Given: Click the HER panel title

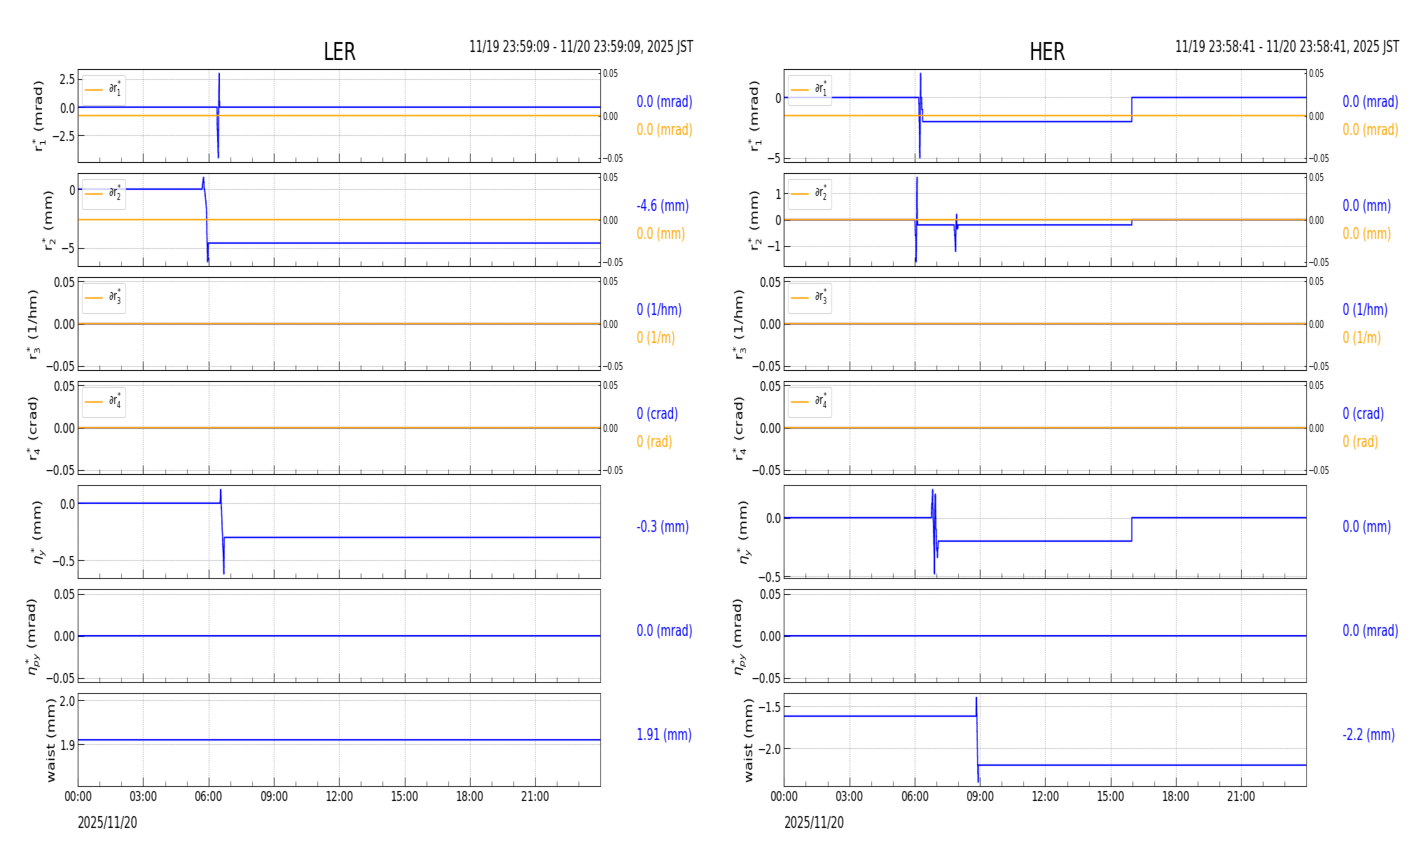Looking at the screenshot, I should [x=1046, y=52].
